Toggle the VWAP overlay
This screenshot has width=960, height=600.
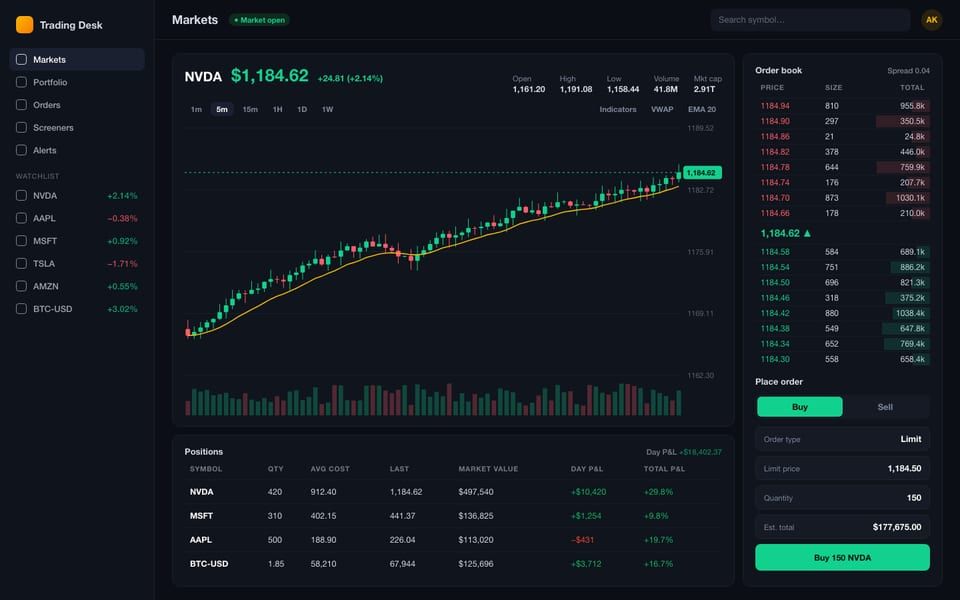[662, 109]
